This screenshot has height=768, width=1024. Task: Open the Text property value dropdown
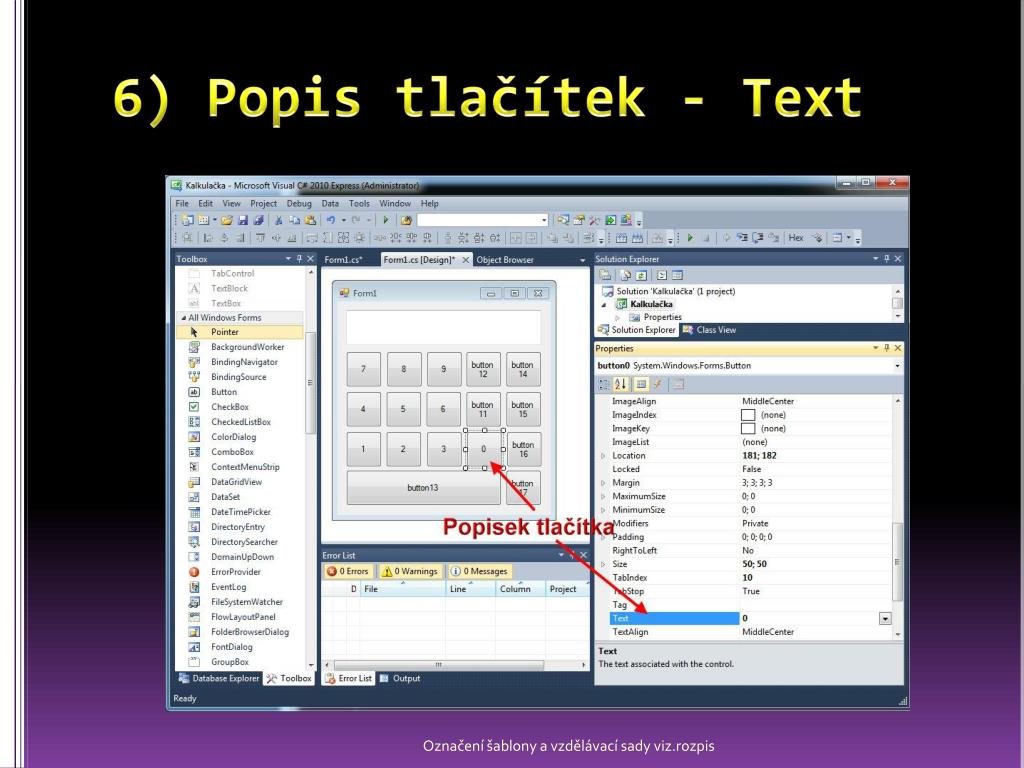point(885,618)
